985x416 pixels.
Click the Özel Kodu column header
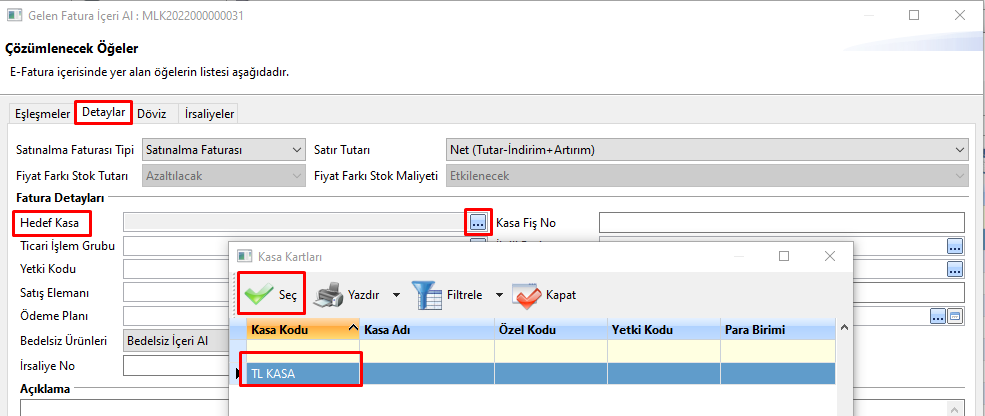click(x=551, y=330)
